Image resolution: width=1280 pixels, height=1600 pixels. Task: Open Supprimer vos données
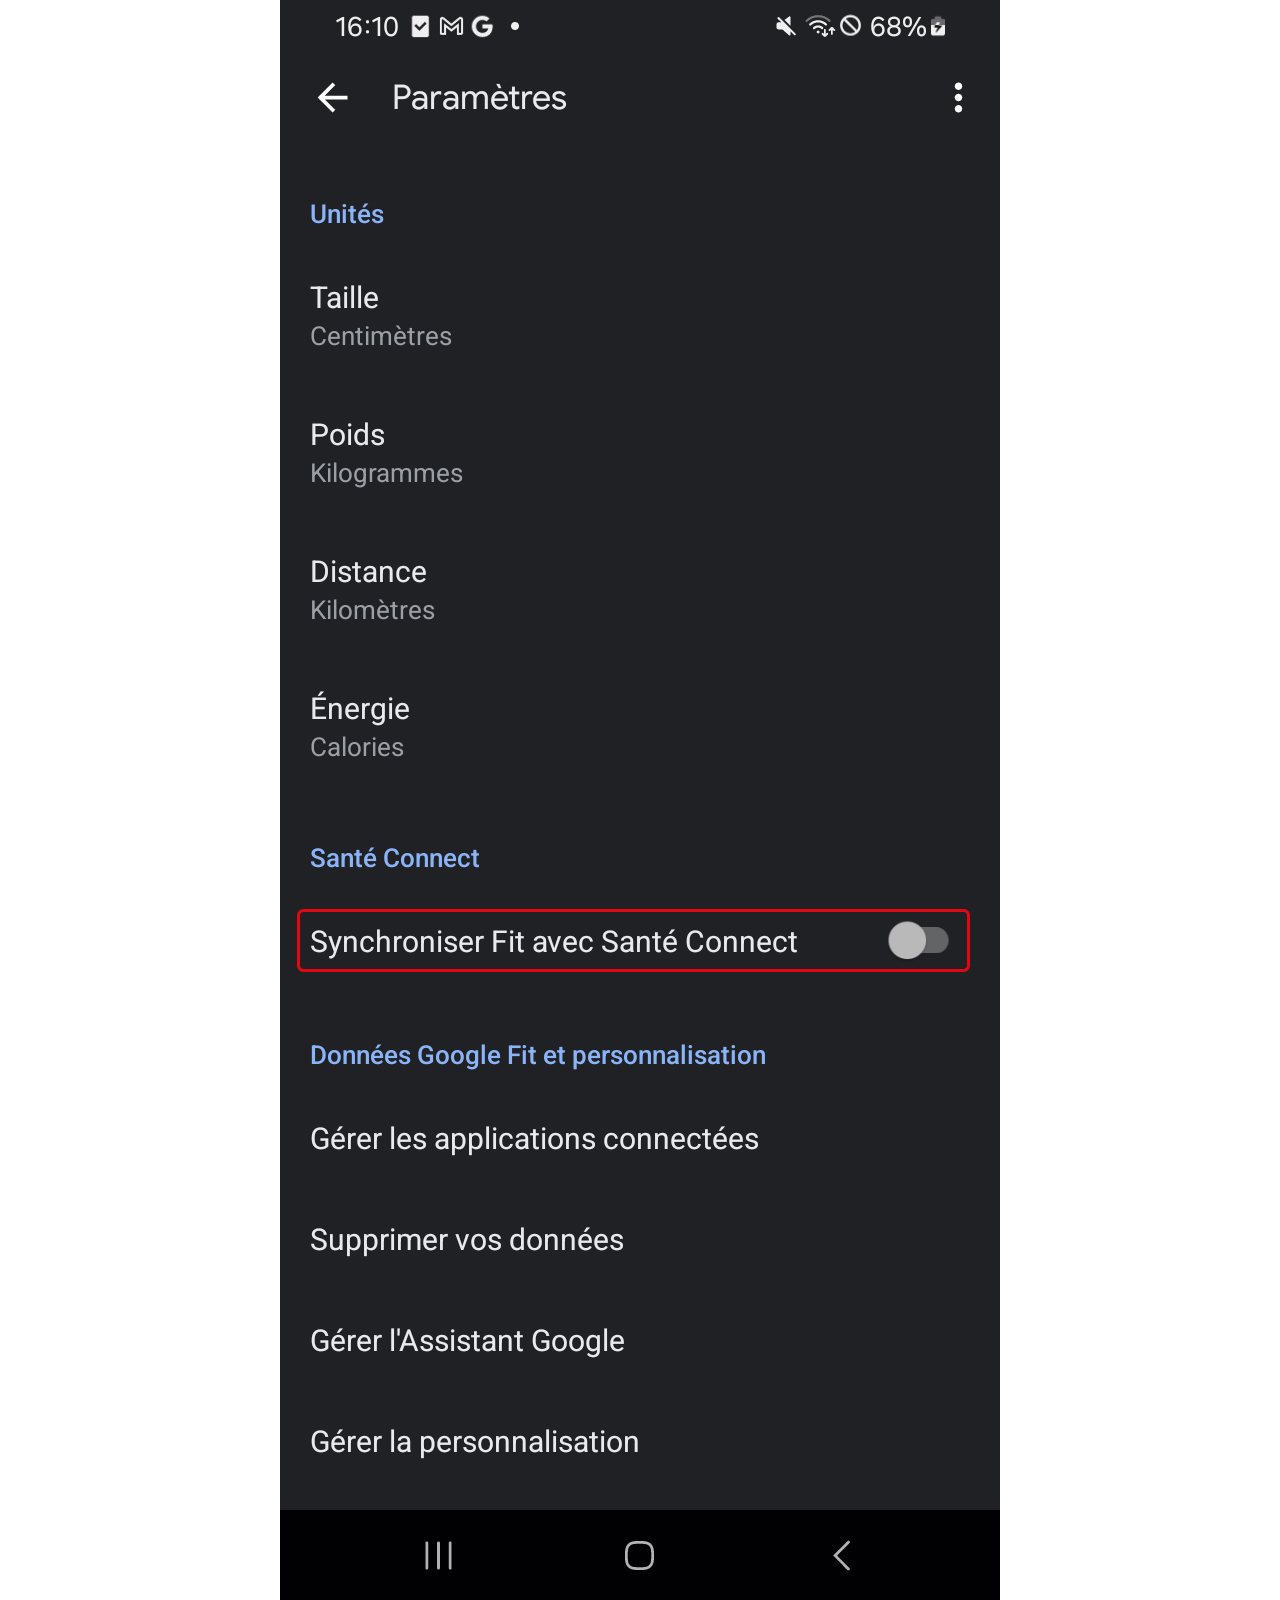640,1240
